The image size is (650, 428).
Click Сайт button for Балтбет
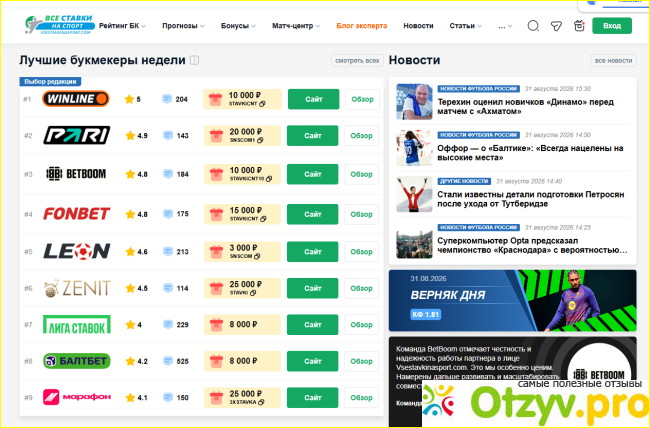[313, 361]
